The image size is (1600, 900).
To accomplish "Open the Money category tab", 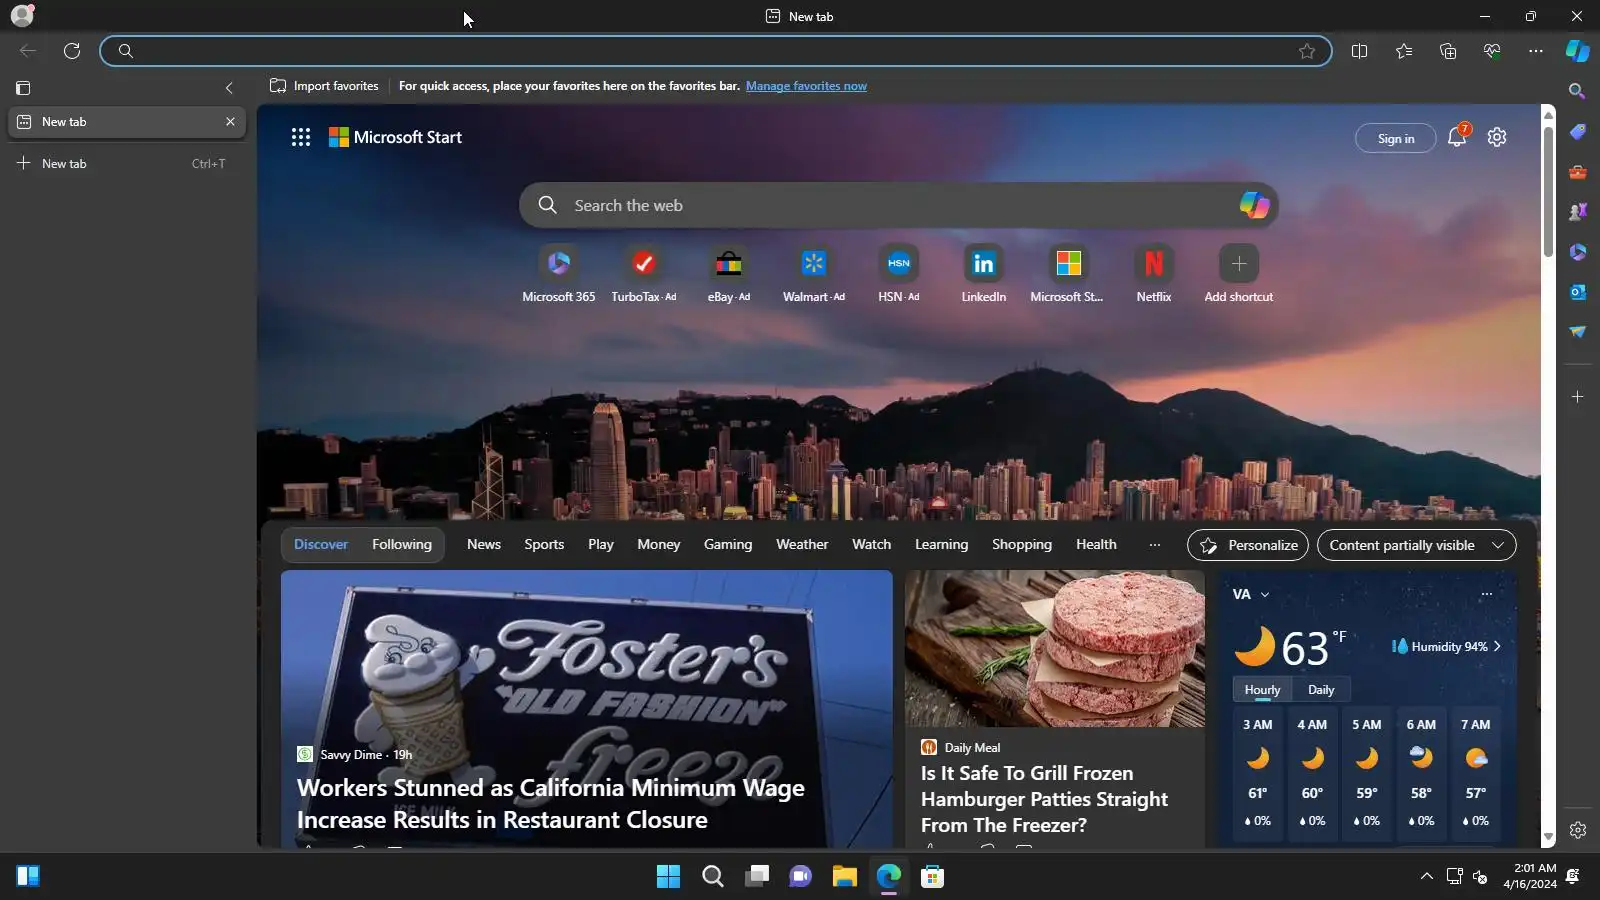I will pos(659,545).
